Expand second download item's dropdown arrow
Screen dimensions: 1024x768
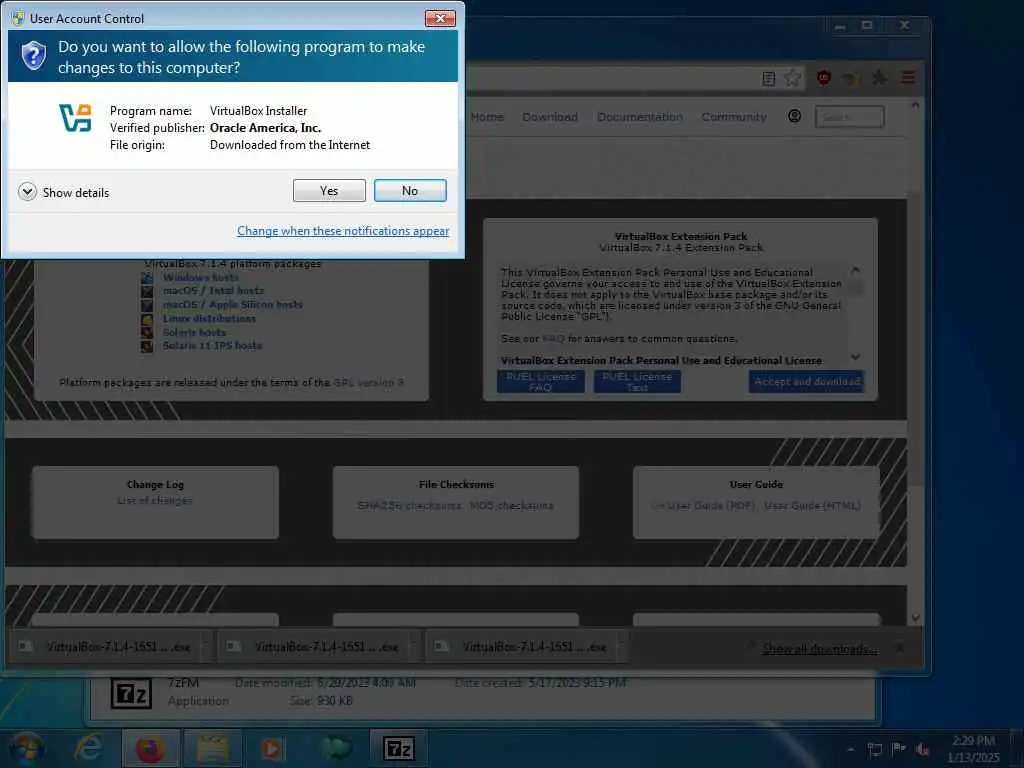tap(415, 647)
